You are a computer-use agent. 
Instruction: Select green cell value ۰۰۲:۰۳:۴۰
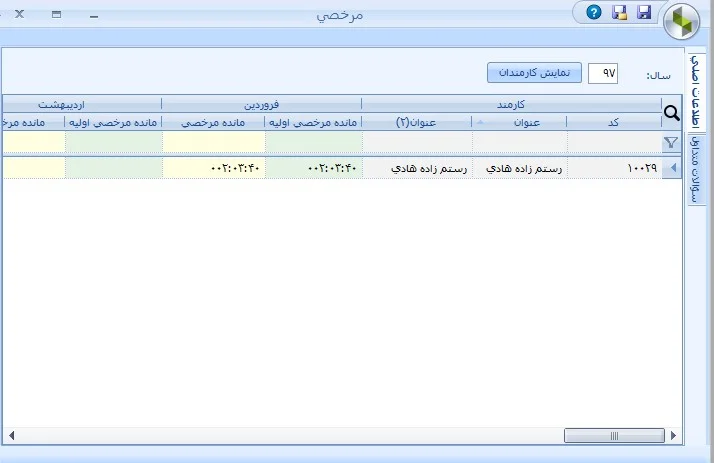[x=314, y=168]
